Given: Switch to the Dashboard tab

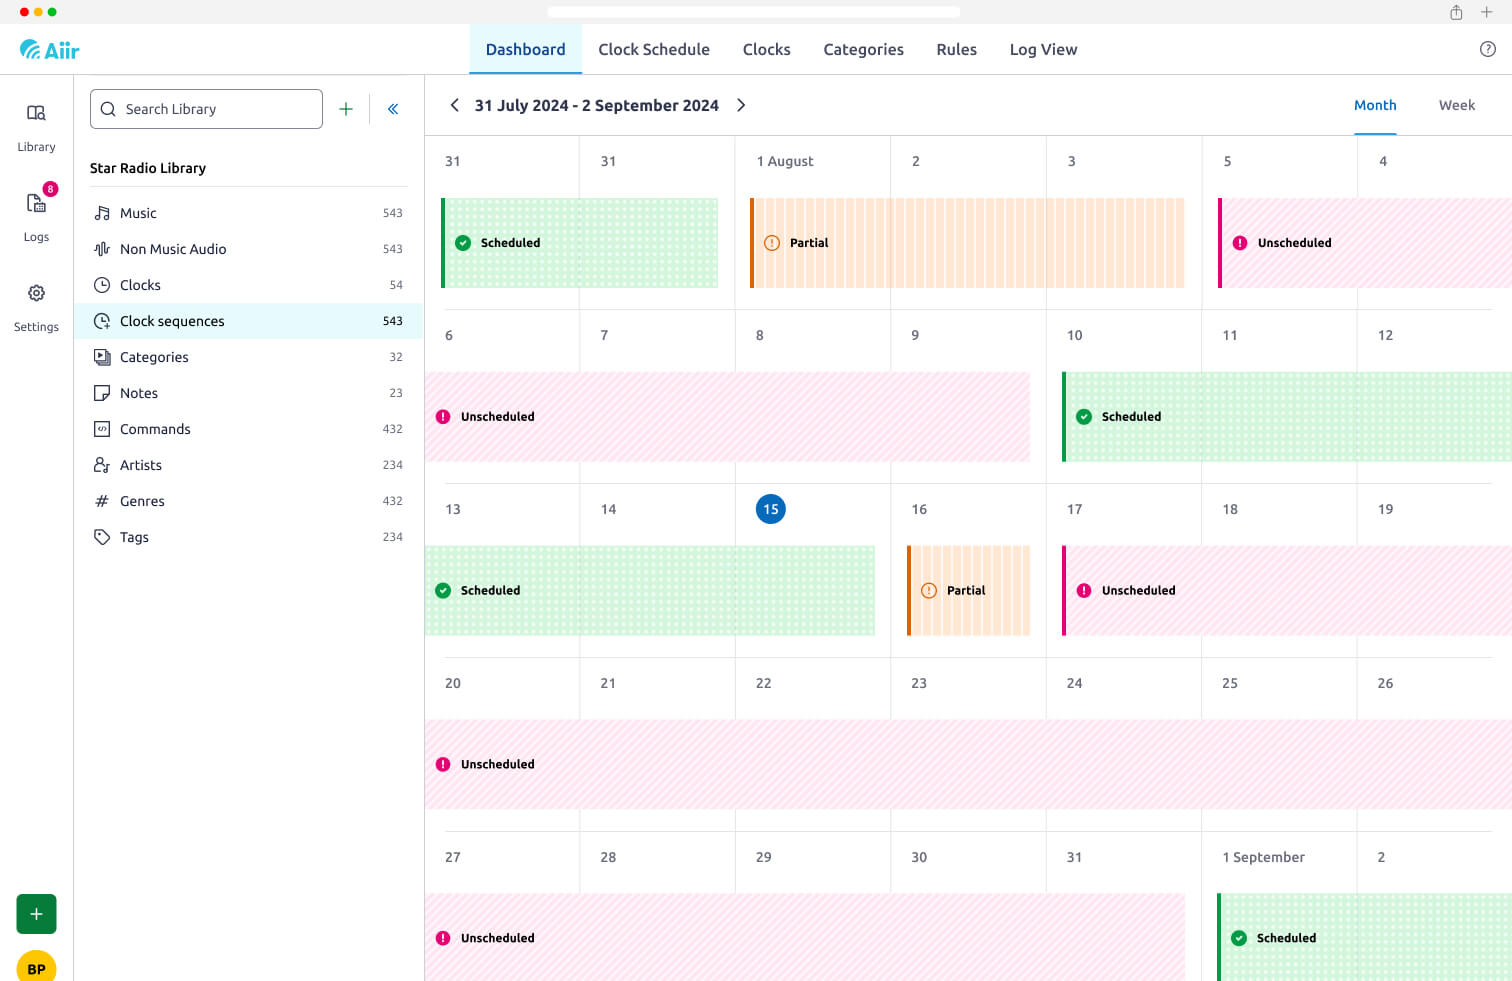Looking at the screenshot, I should point(525,49).
